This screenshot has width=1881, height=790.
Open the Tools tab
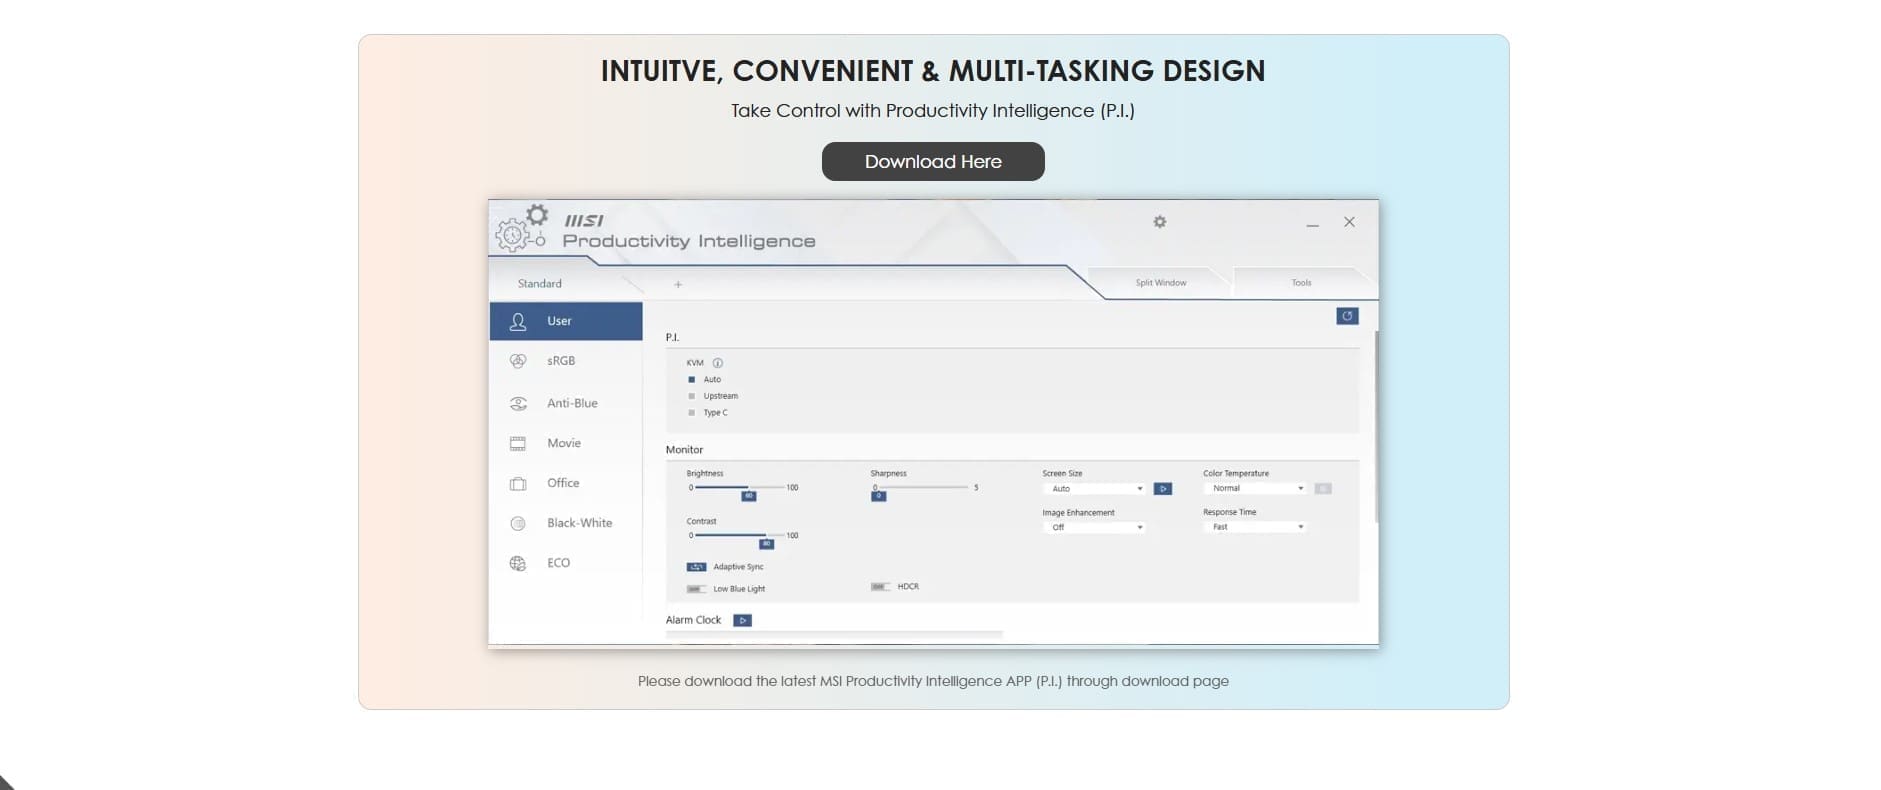coord(1300,283)
